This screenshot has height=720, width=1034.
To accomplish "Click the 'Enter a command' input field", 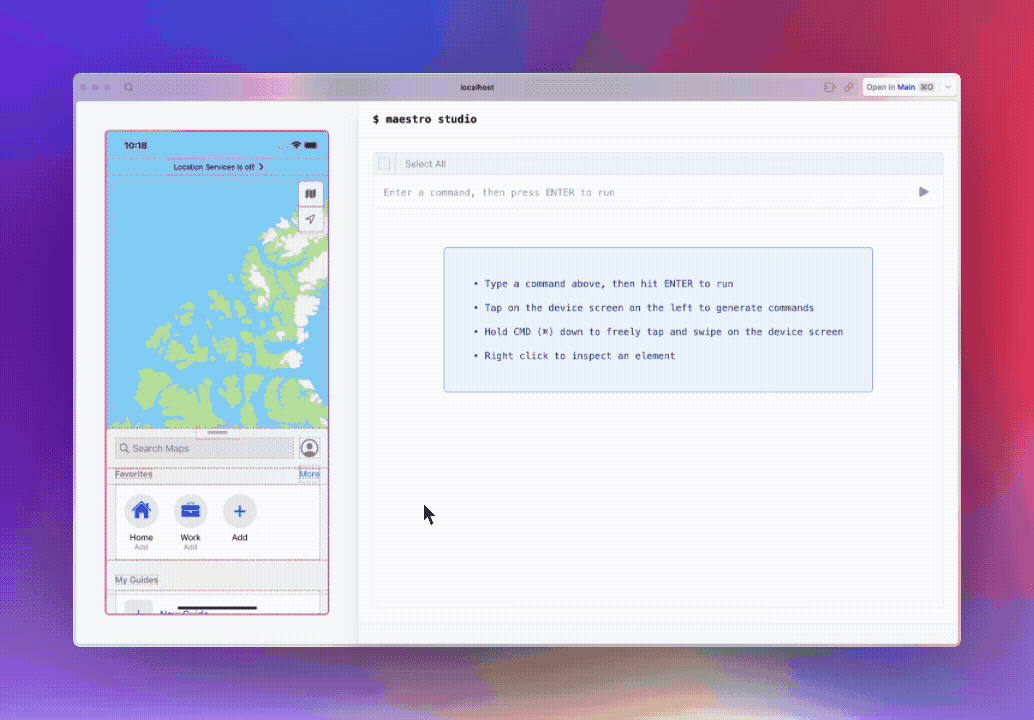I will tap(646, 193).
